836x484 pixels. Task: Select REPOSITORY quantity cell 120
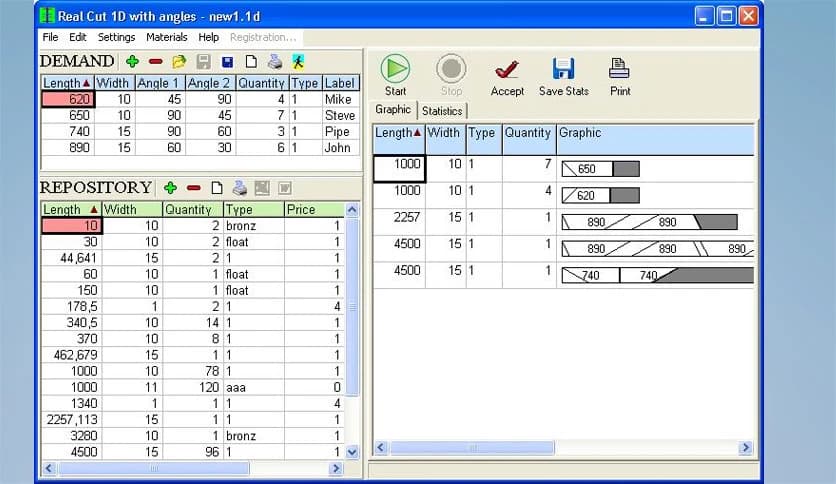192,387
